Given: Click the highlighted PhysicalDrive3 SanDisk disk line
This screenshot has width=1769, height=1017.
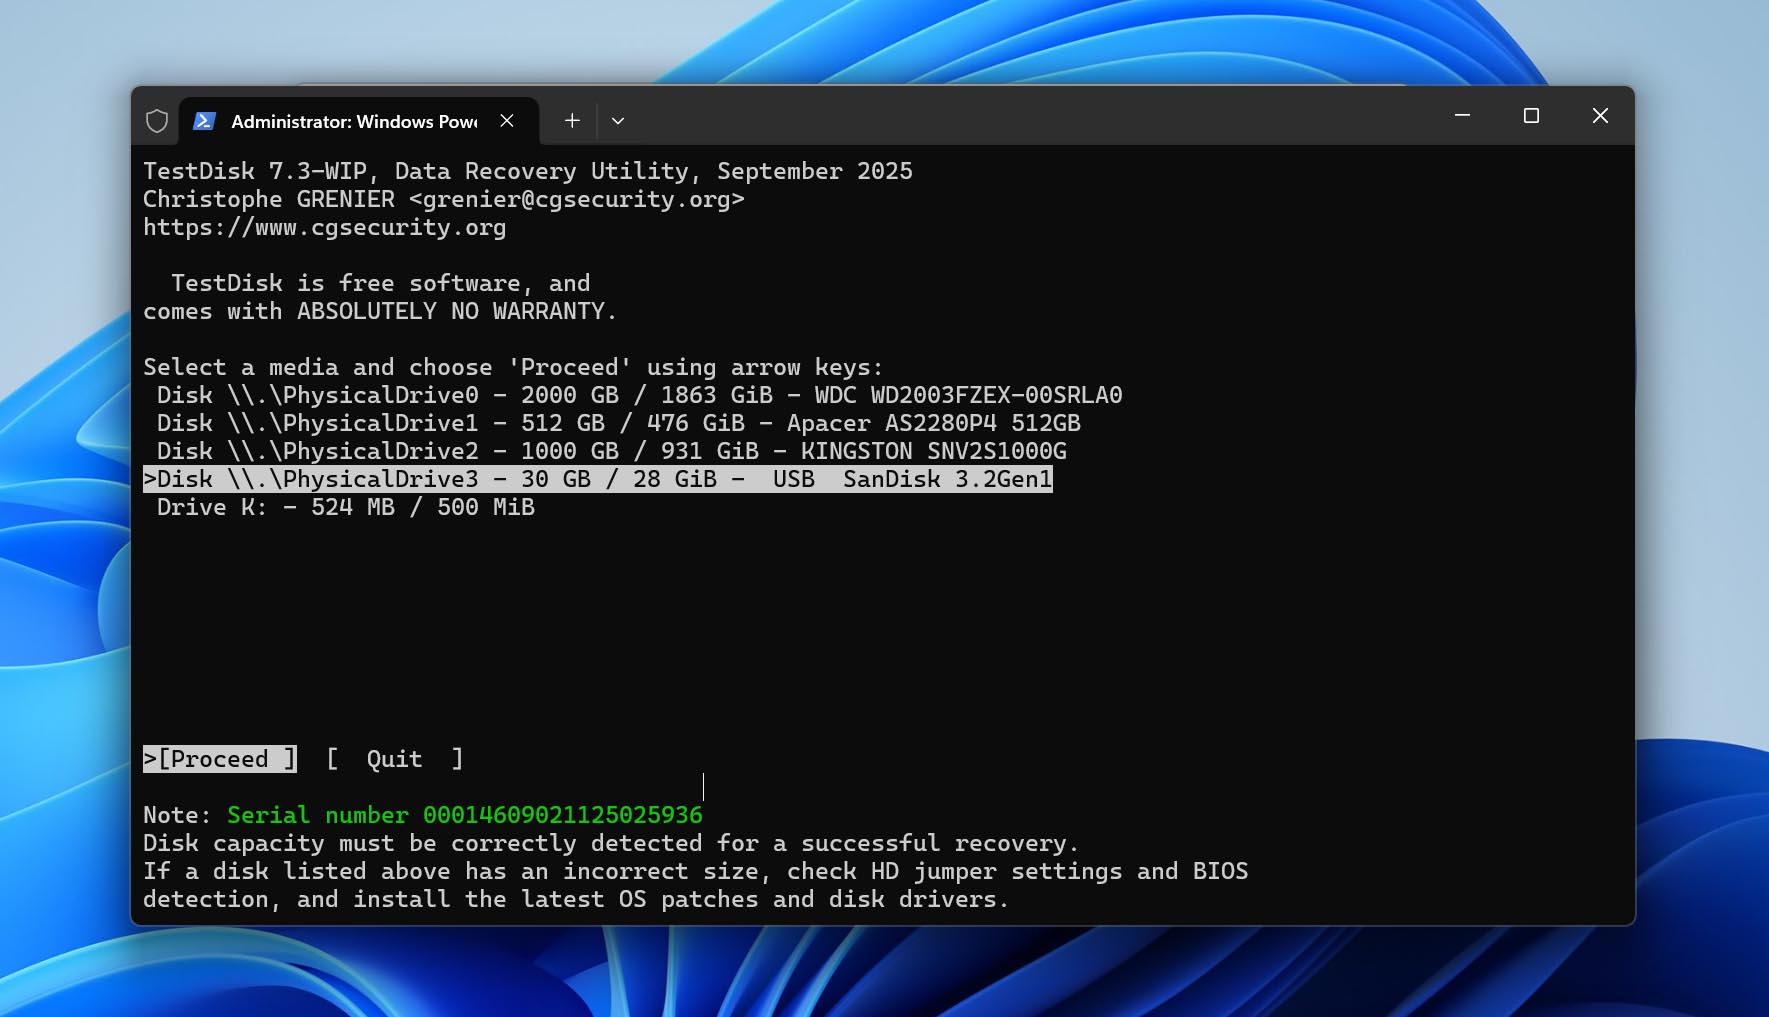Looking at the screenshot, I should coord(598,479).
